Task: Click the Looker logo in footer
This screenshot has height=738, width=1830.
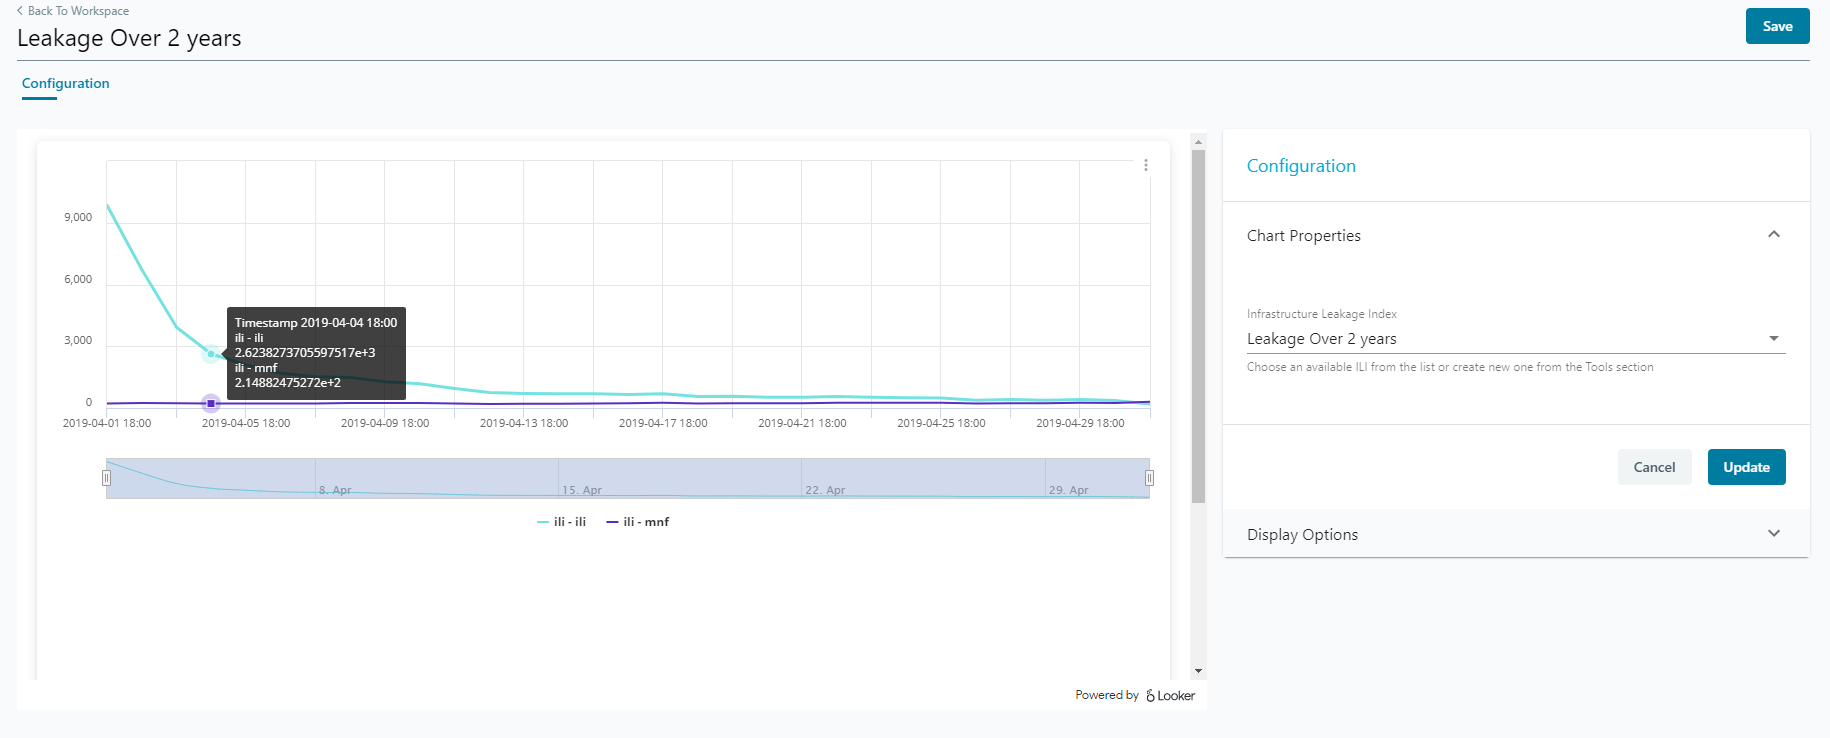Action: click(x=1170, y=696)
